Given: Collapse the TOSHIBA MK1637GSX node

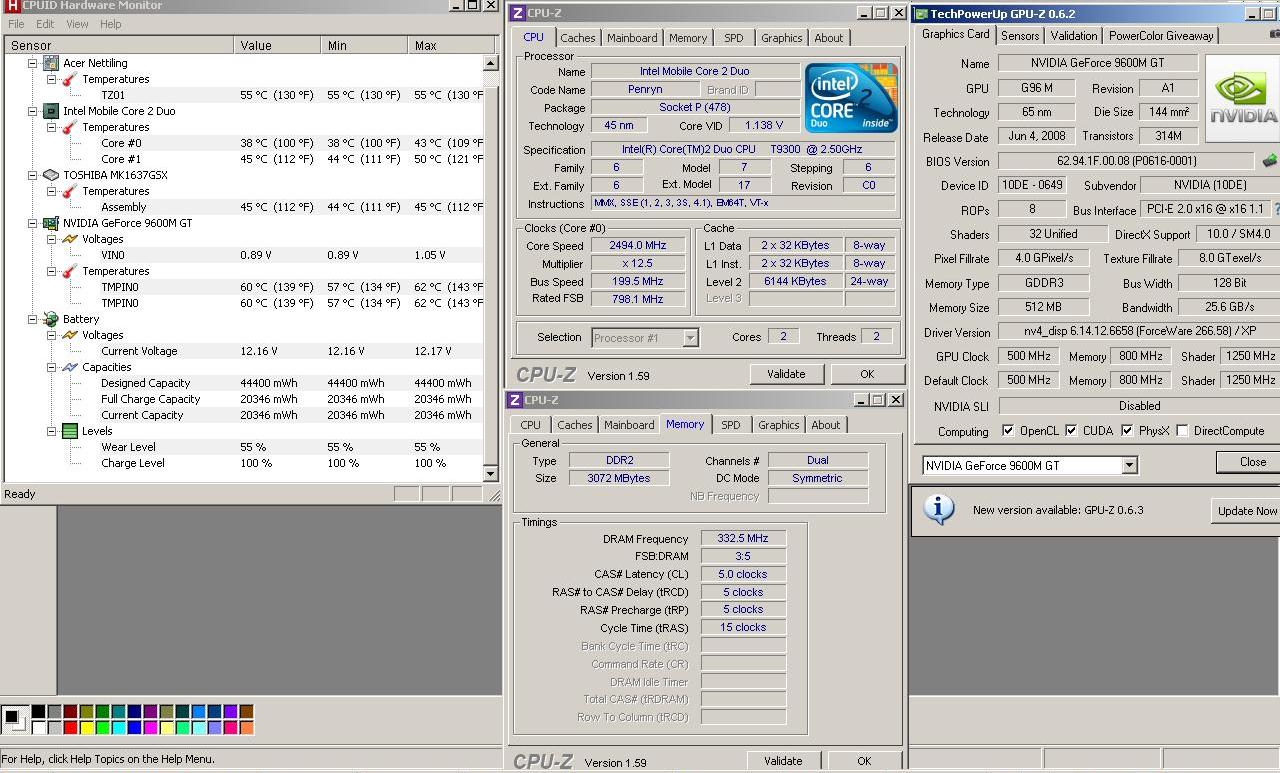Looking at the screenshot, I should (33, 175).
